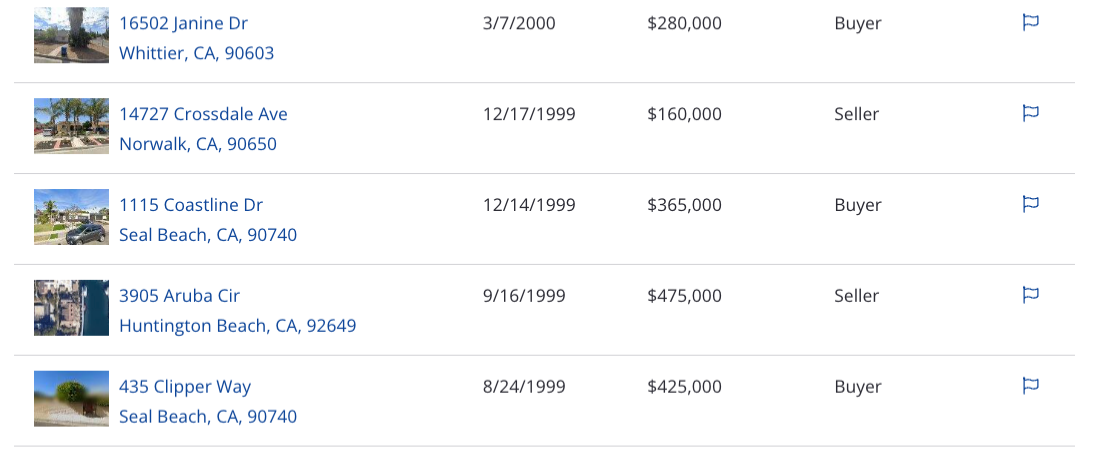Open the Clipper Way blurred thumbnail
The width and height of the screenshot is (1094, 452).
(x=71, y=398)
